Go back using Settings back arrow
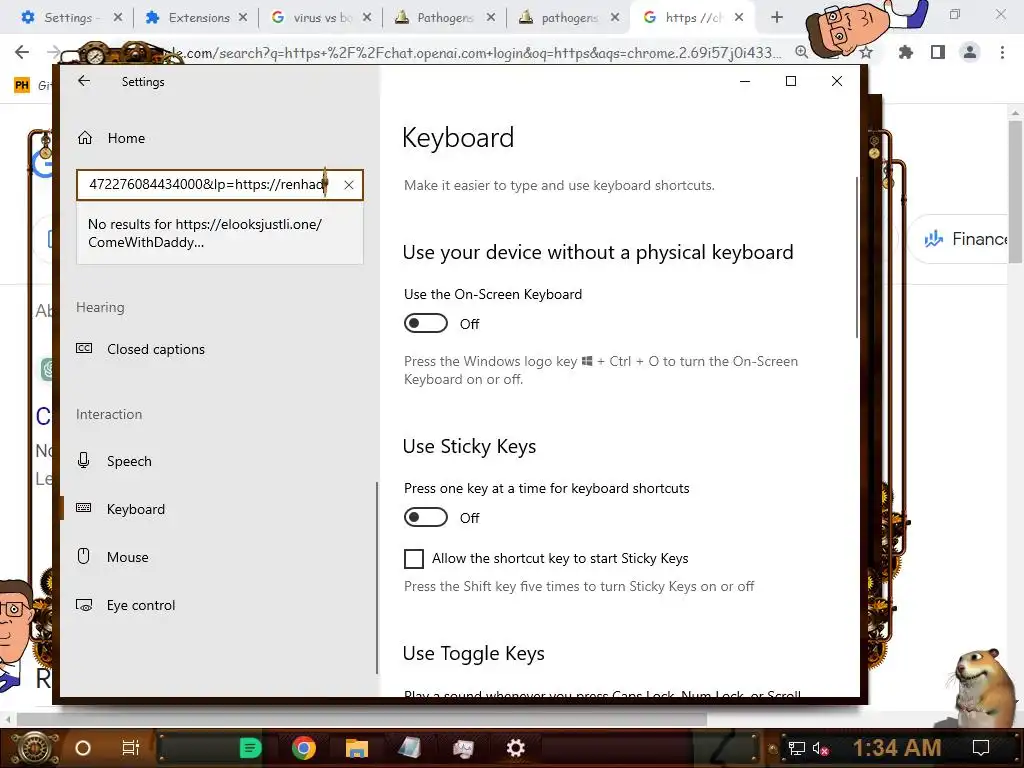 pyautogui.click(x=84, y=81)
